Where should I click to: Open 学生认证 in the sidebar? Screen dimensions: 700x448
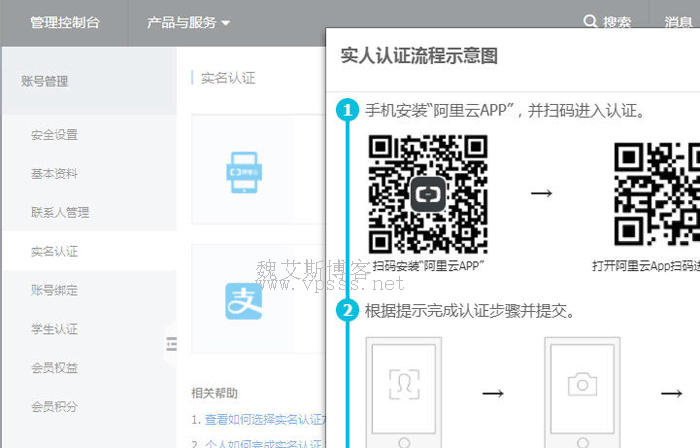pos(54,329)
